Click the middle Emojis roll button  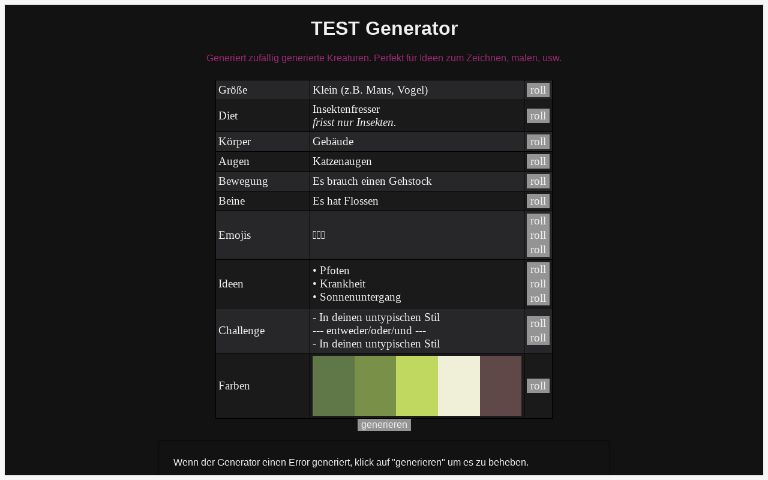538,235
